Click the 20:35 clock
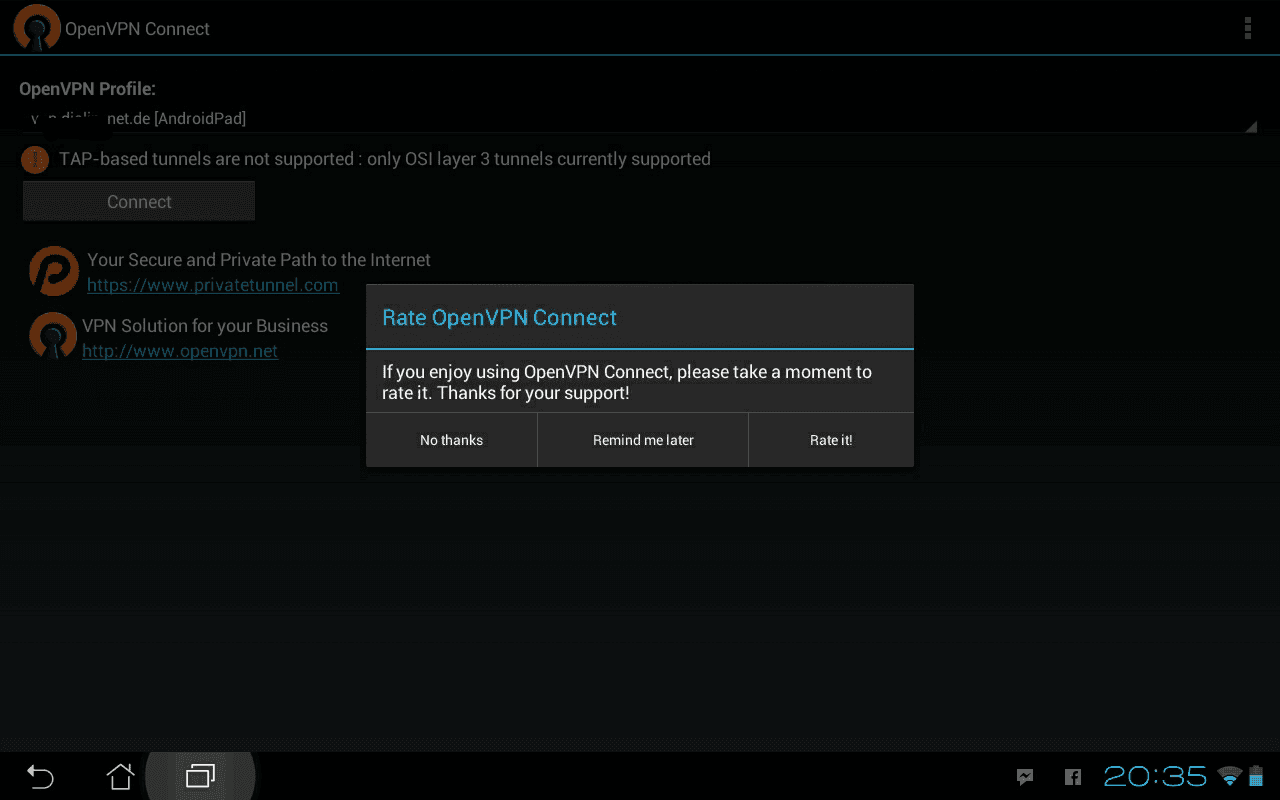This screenshot has height=800, width=1280. pos(1155,776)
